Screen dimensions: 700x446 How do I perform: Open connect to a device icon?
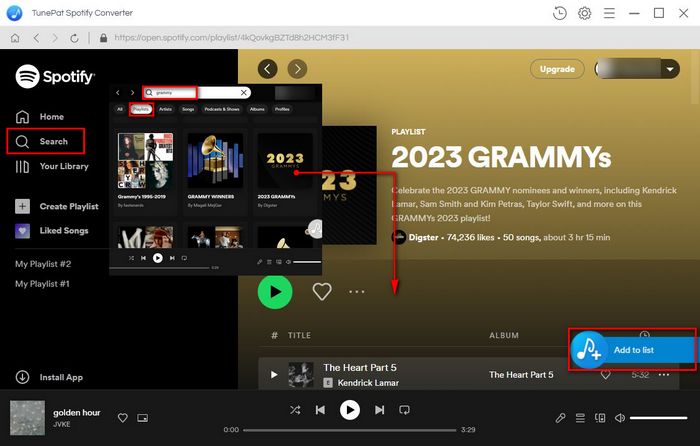(x=600, y=418)
